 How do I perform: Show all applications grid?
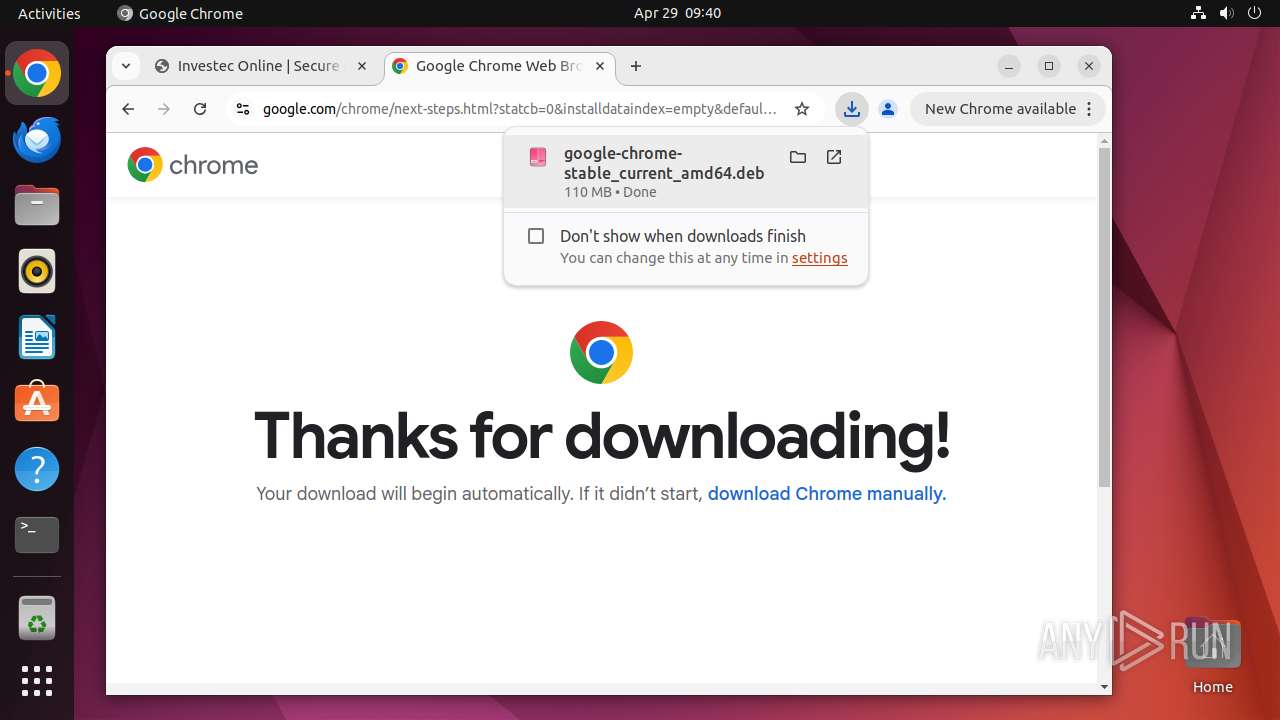point(37,681)
